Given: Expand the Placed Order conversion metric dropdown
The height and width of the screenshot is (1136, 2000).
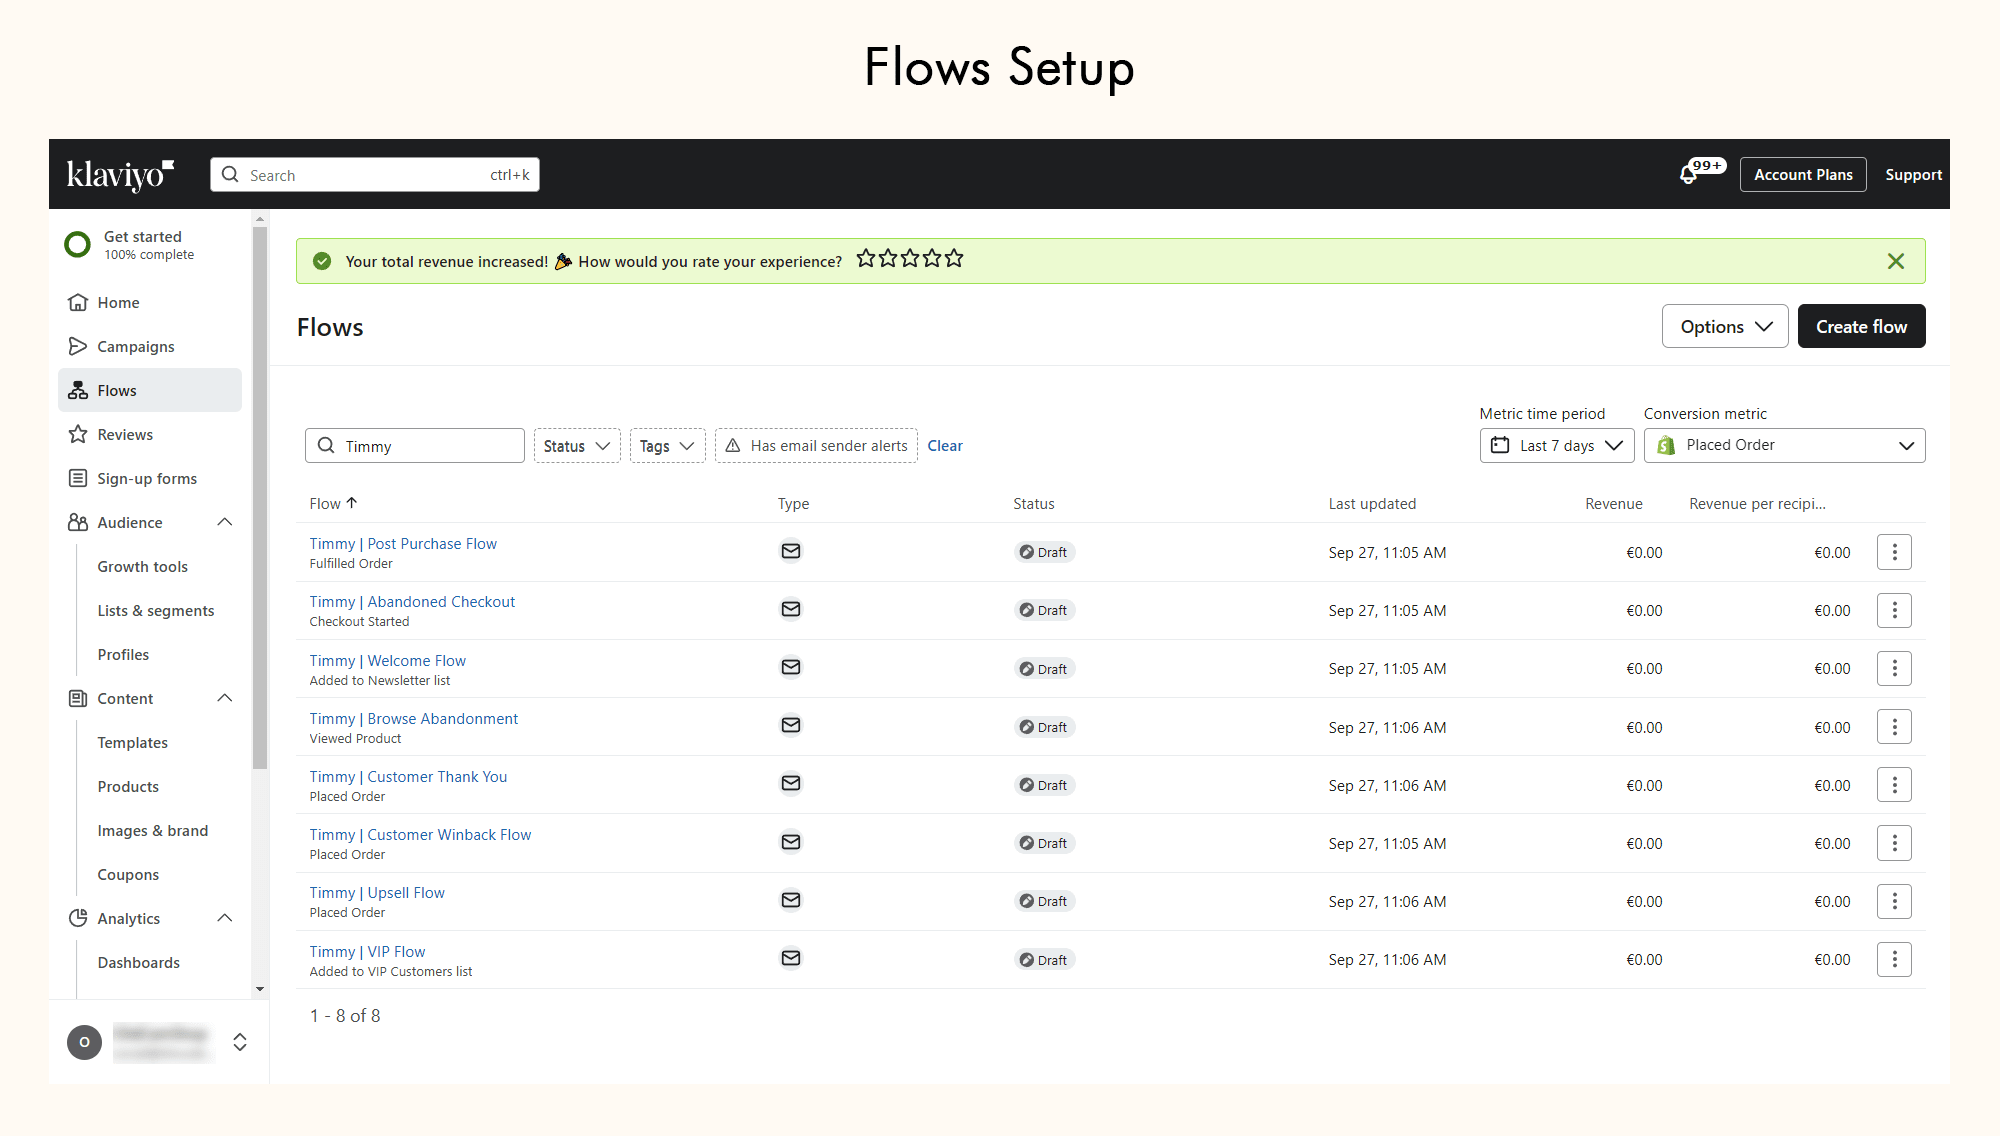Looking at the screenshot, I should coord(1784,446).
